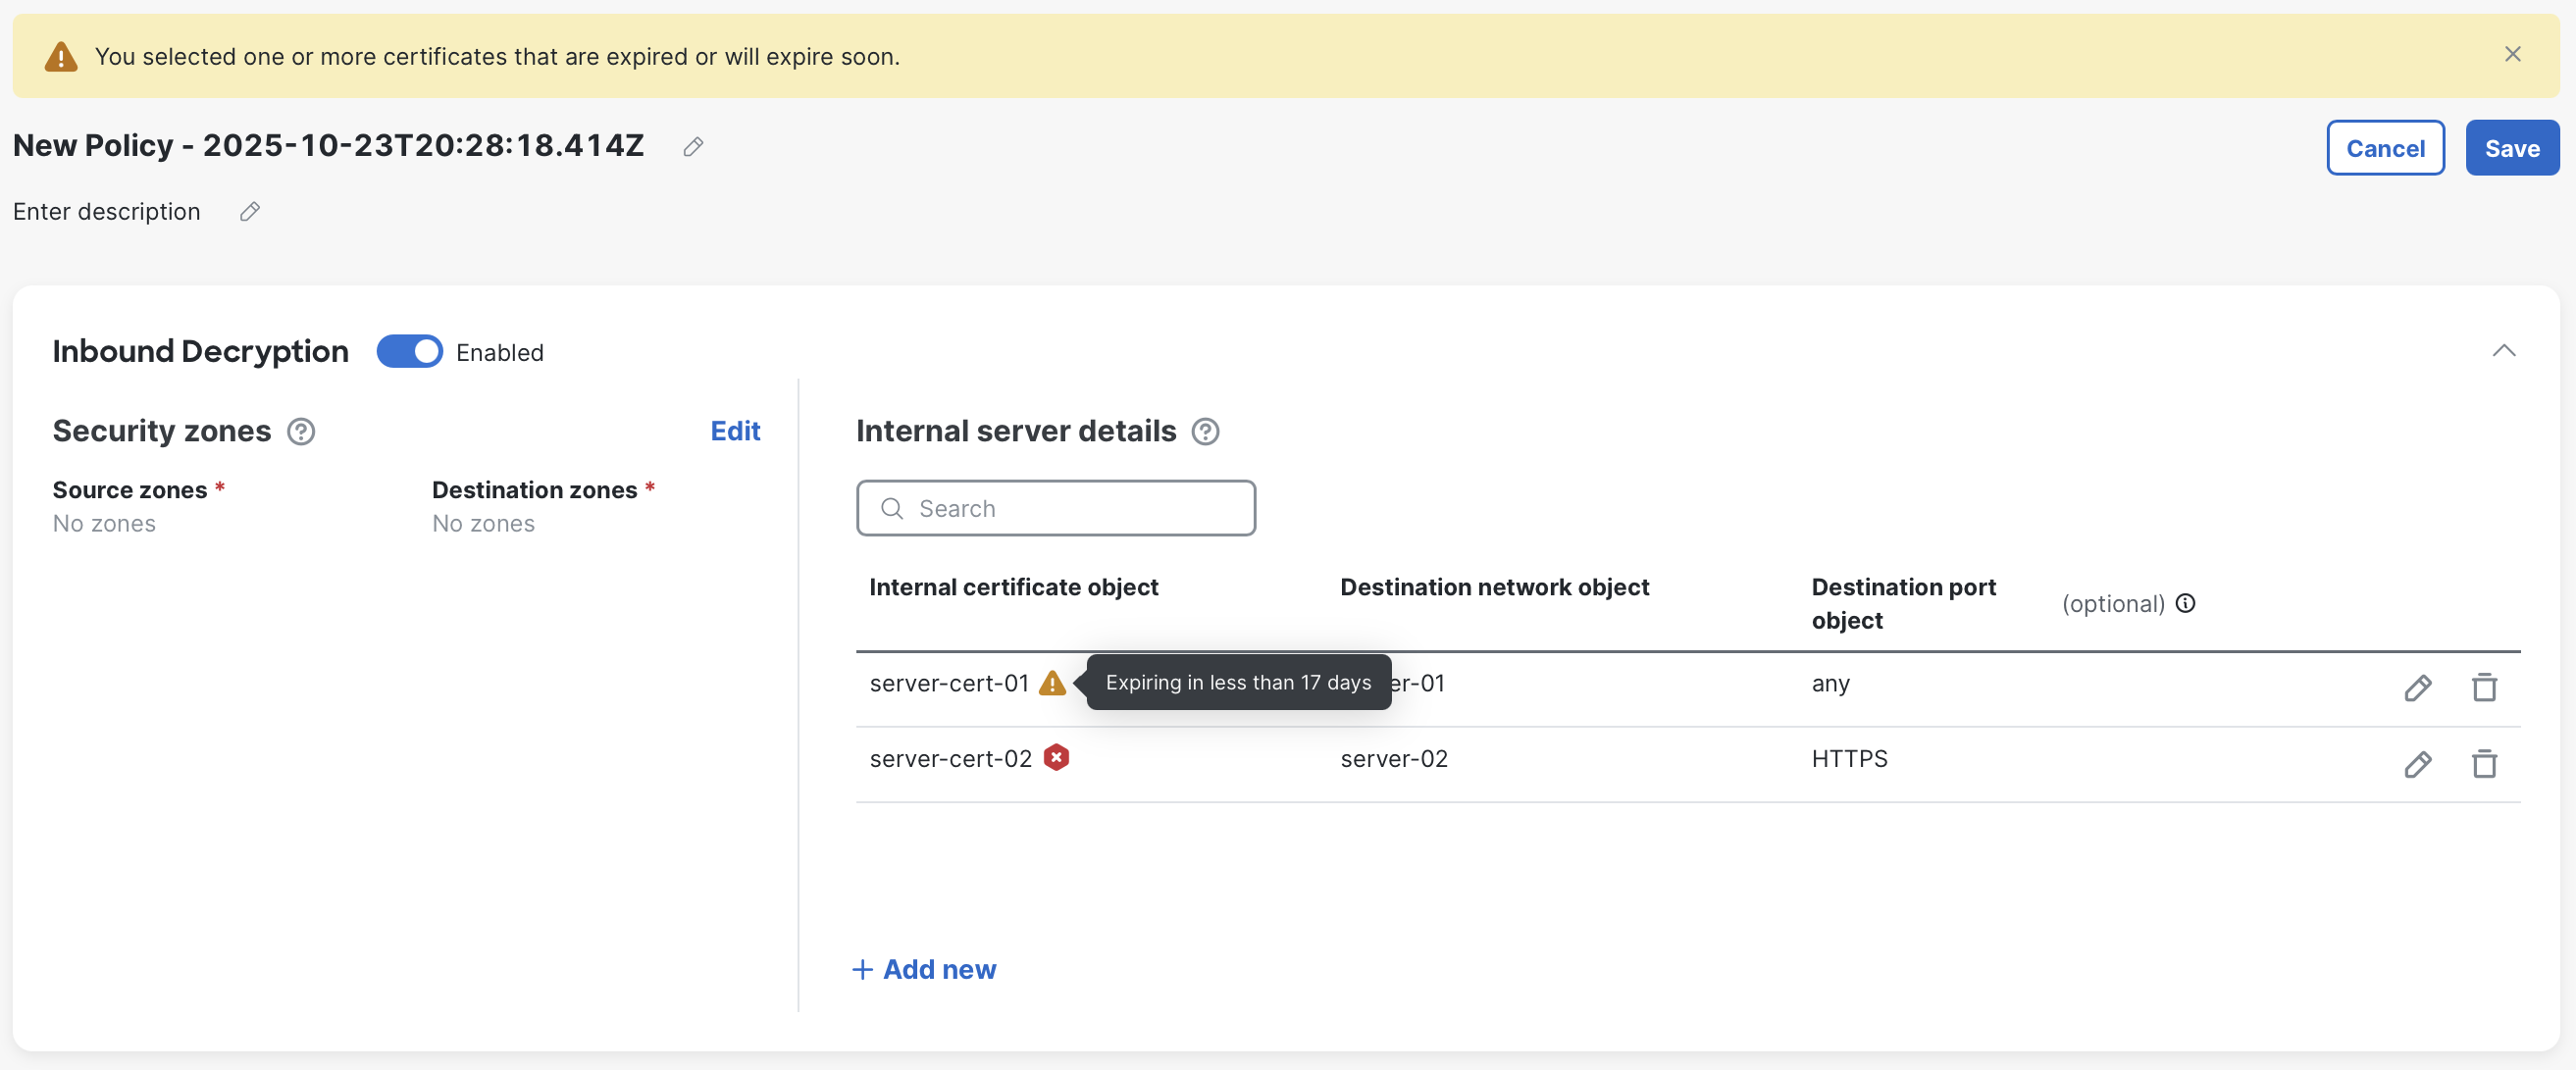Click the info icon next to (optional)
This screenshot has height=1070, width=2576.
coord(2186,603)
